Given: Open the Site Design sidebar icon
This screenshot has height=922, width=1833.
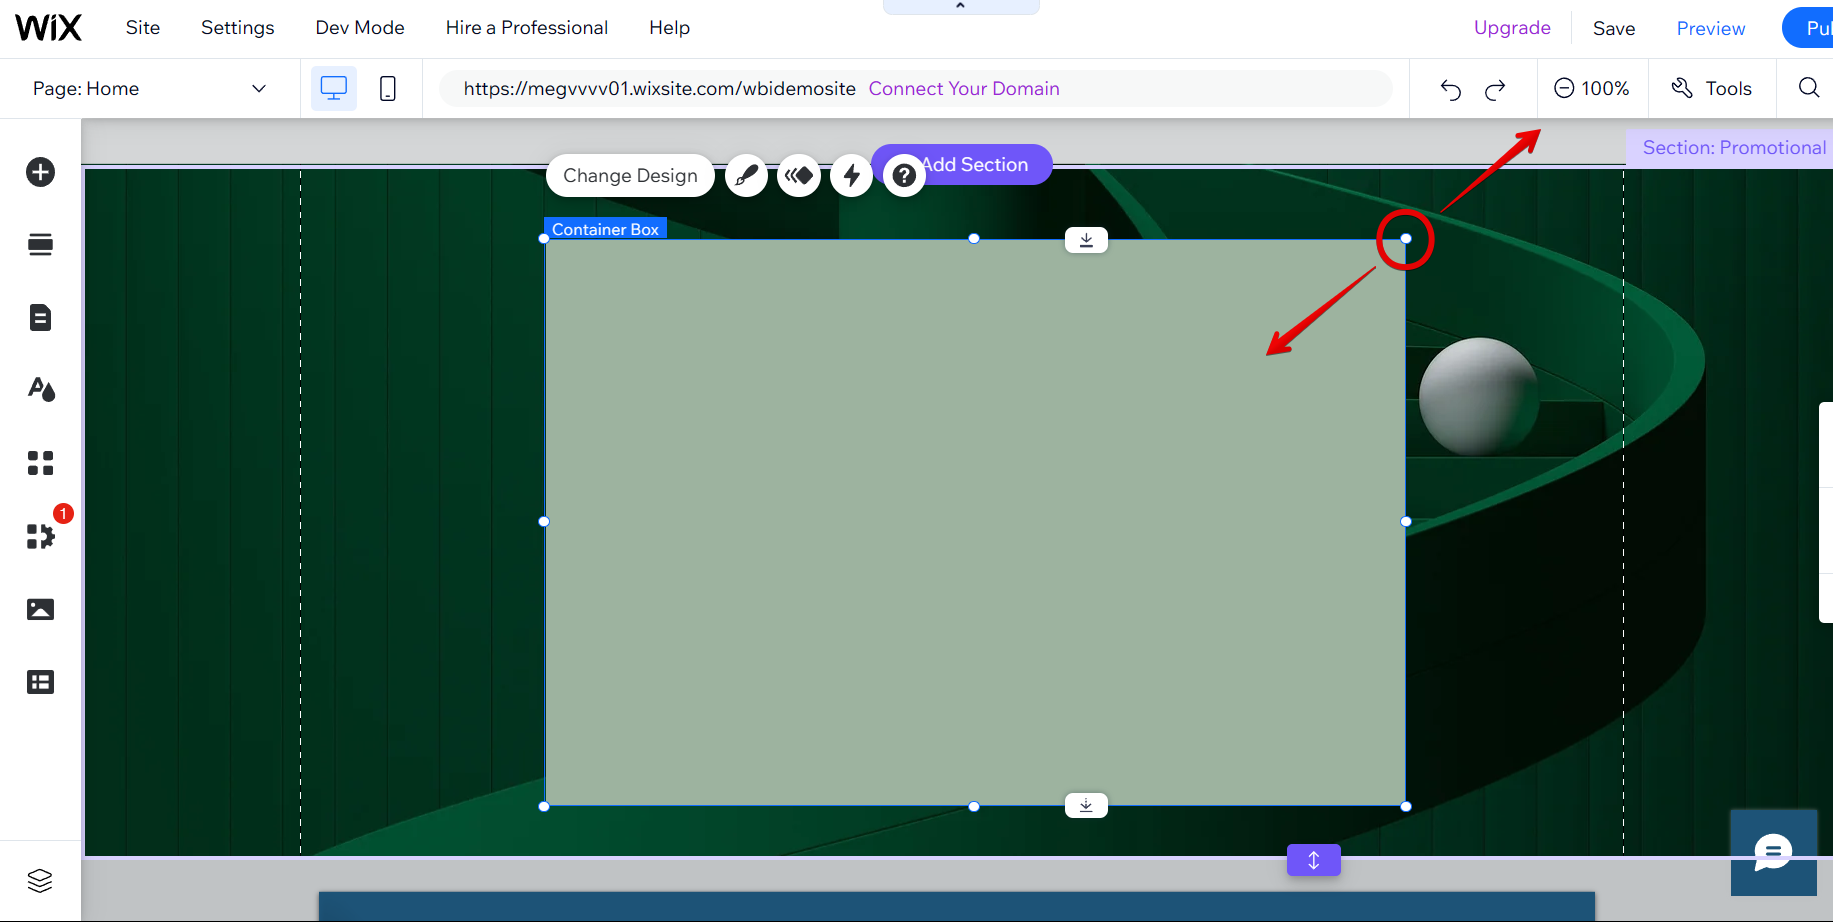Looking at the screenshot, I should tap(40, 390).
